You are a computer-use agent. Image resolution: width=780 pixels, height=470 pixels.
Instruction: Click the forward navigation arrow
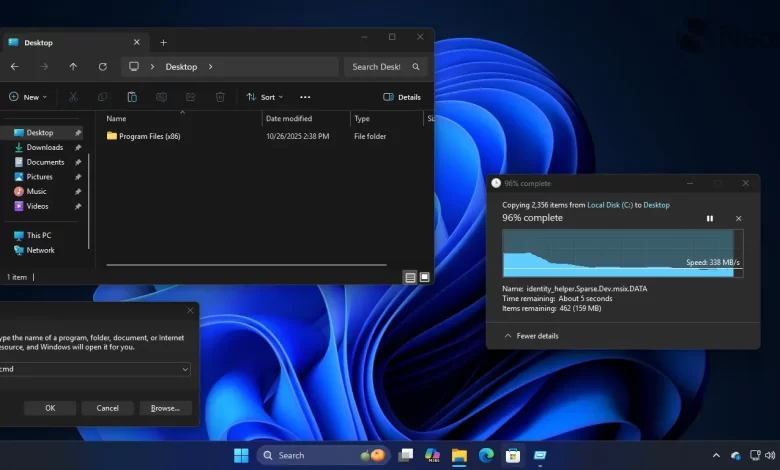44,67
